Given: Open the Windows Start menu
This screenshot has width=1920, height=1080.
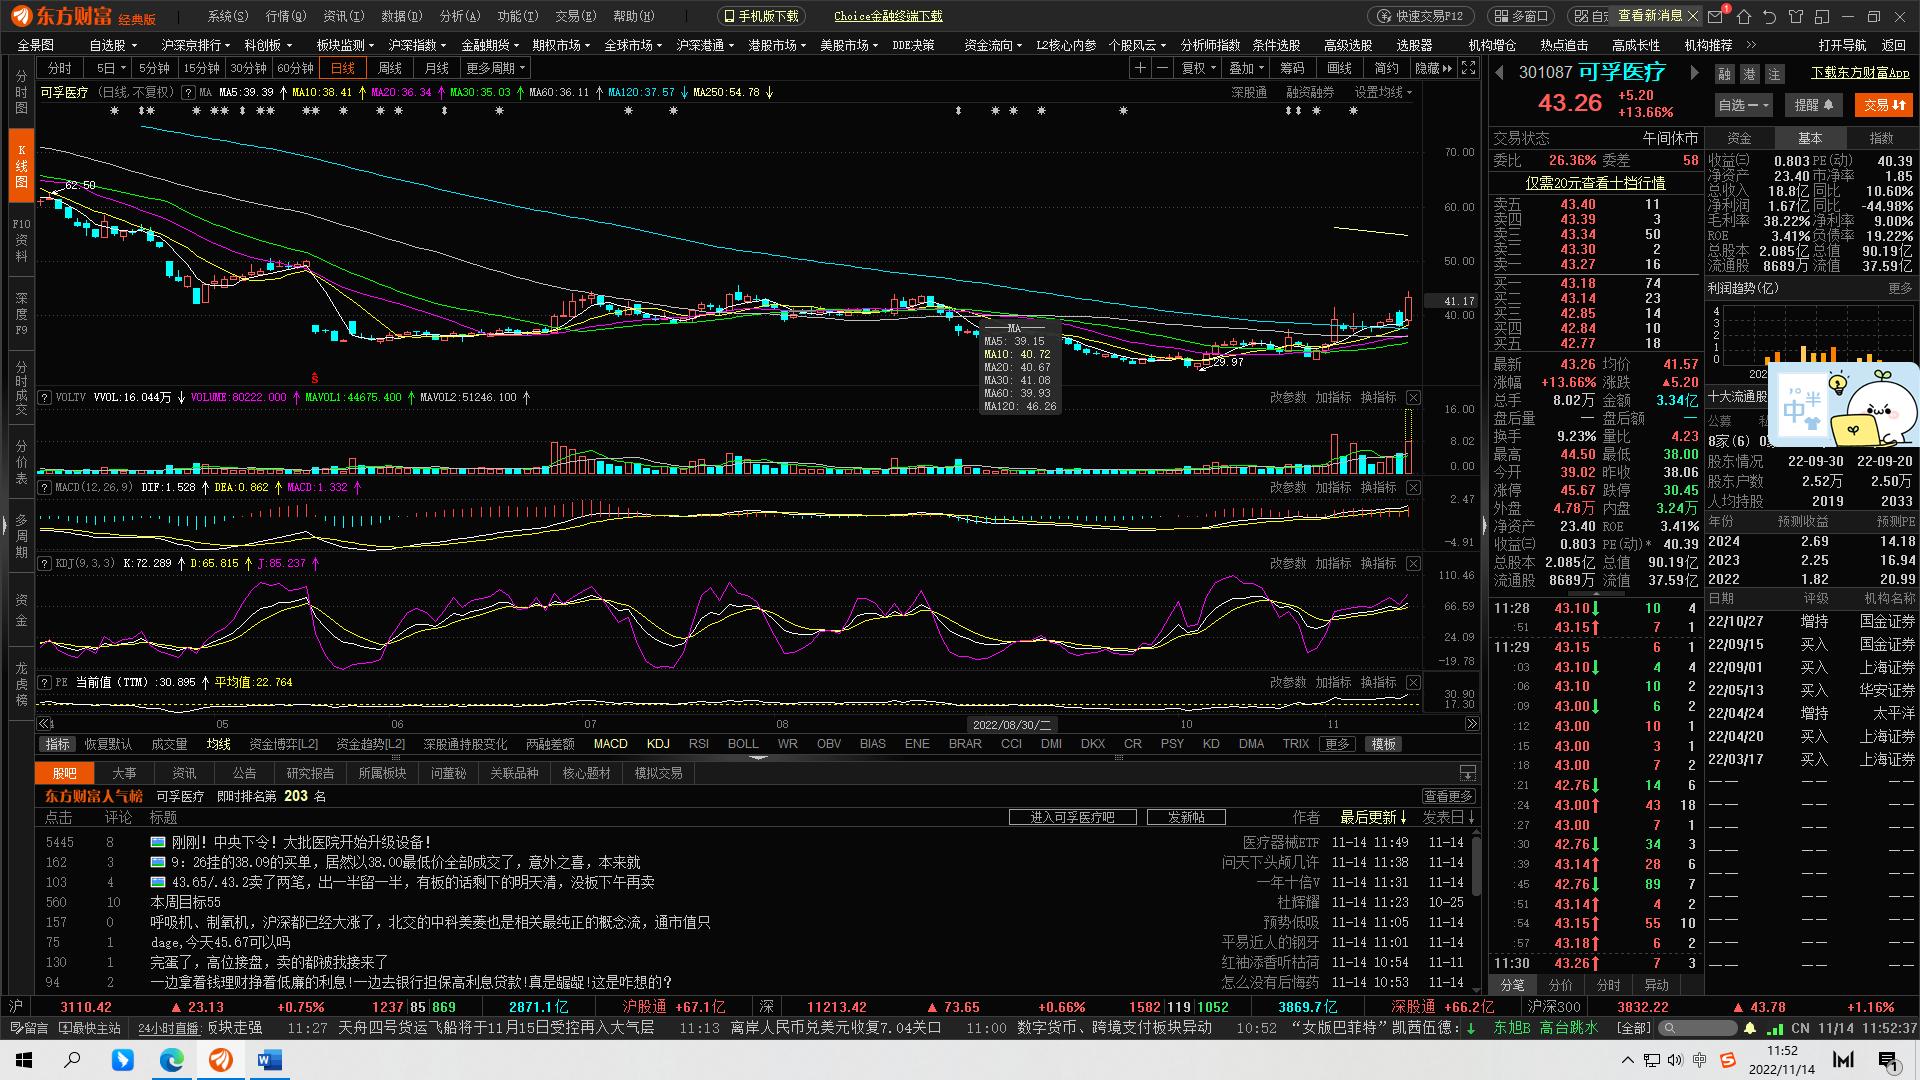Looking at the screenshot, I should 24,1060.
